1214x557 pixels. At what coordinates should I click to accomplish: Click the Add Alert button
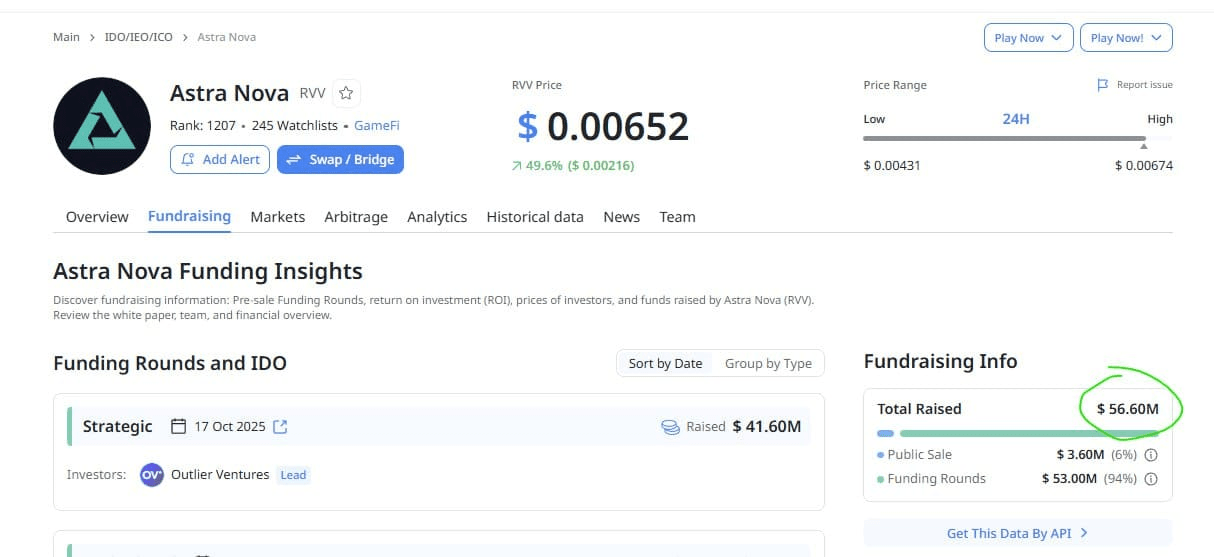coord(220,159)
